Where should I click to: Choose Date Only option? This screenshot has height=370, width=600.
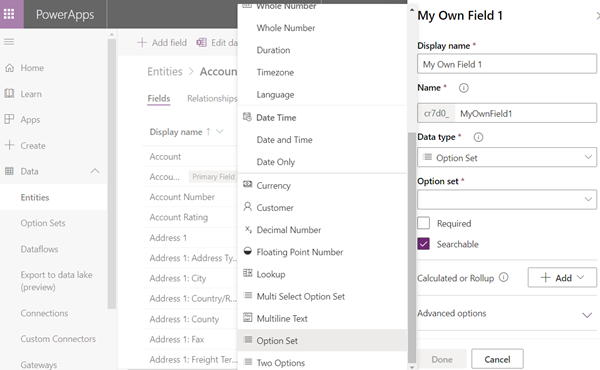coord(276,162)
